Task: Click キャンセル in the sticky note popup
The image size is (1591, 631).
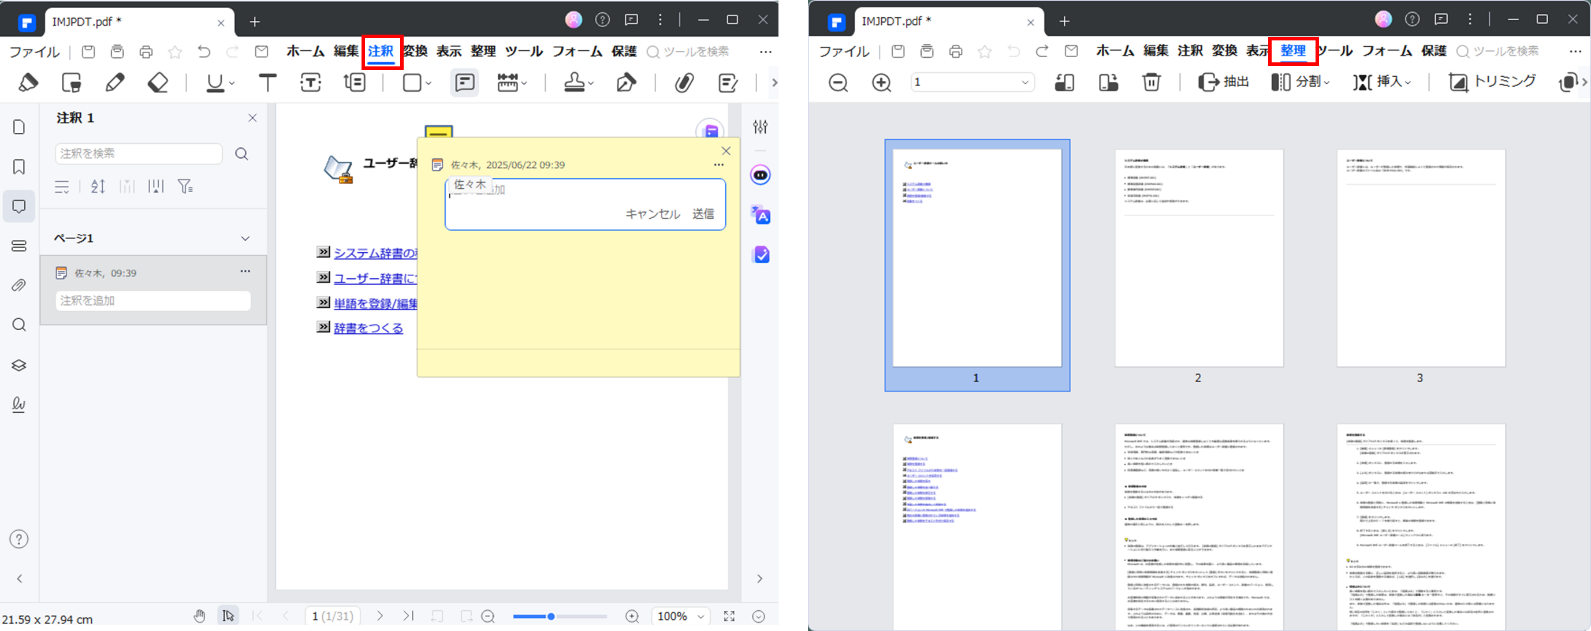Action: click(x=653, y=214)
